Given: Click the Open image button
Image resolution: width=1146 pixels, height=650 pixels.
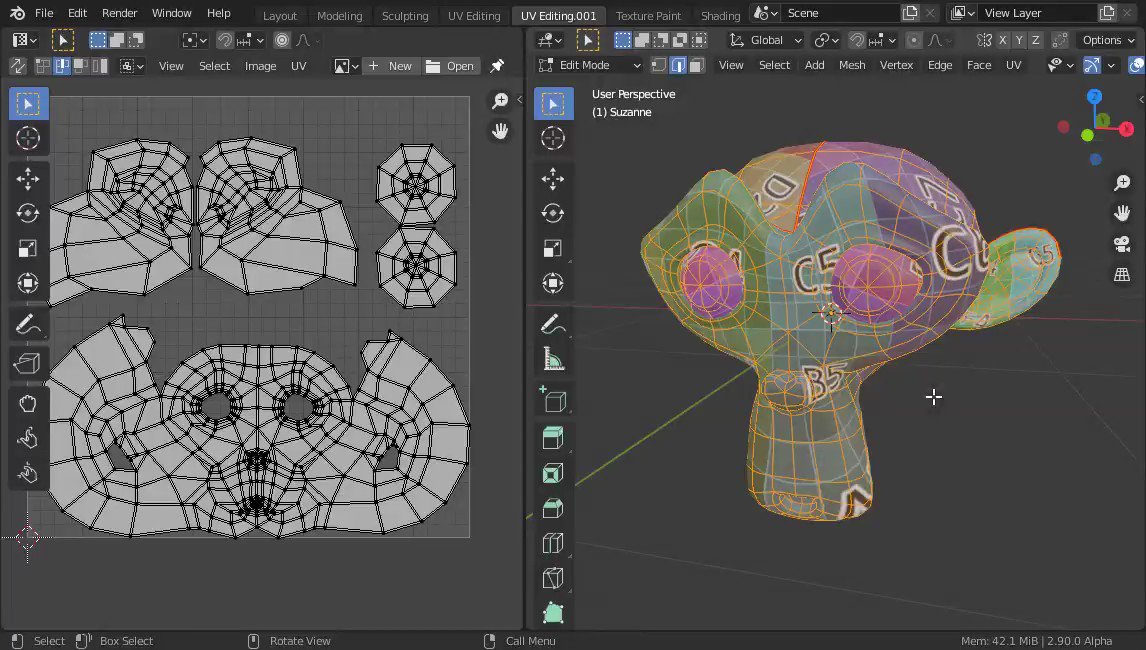Looking at the screenshot, I should pos(450,66).
